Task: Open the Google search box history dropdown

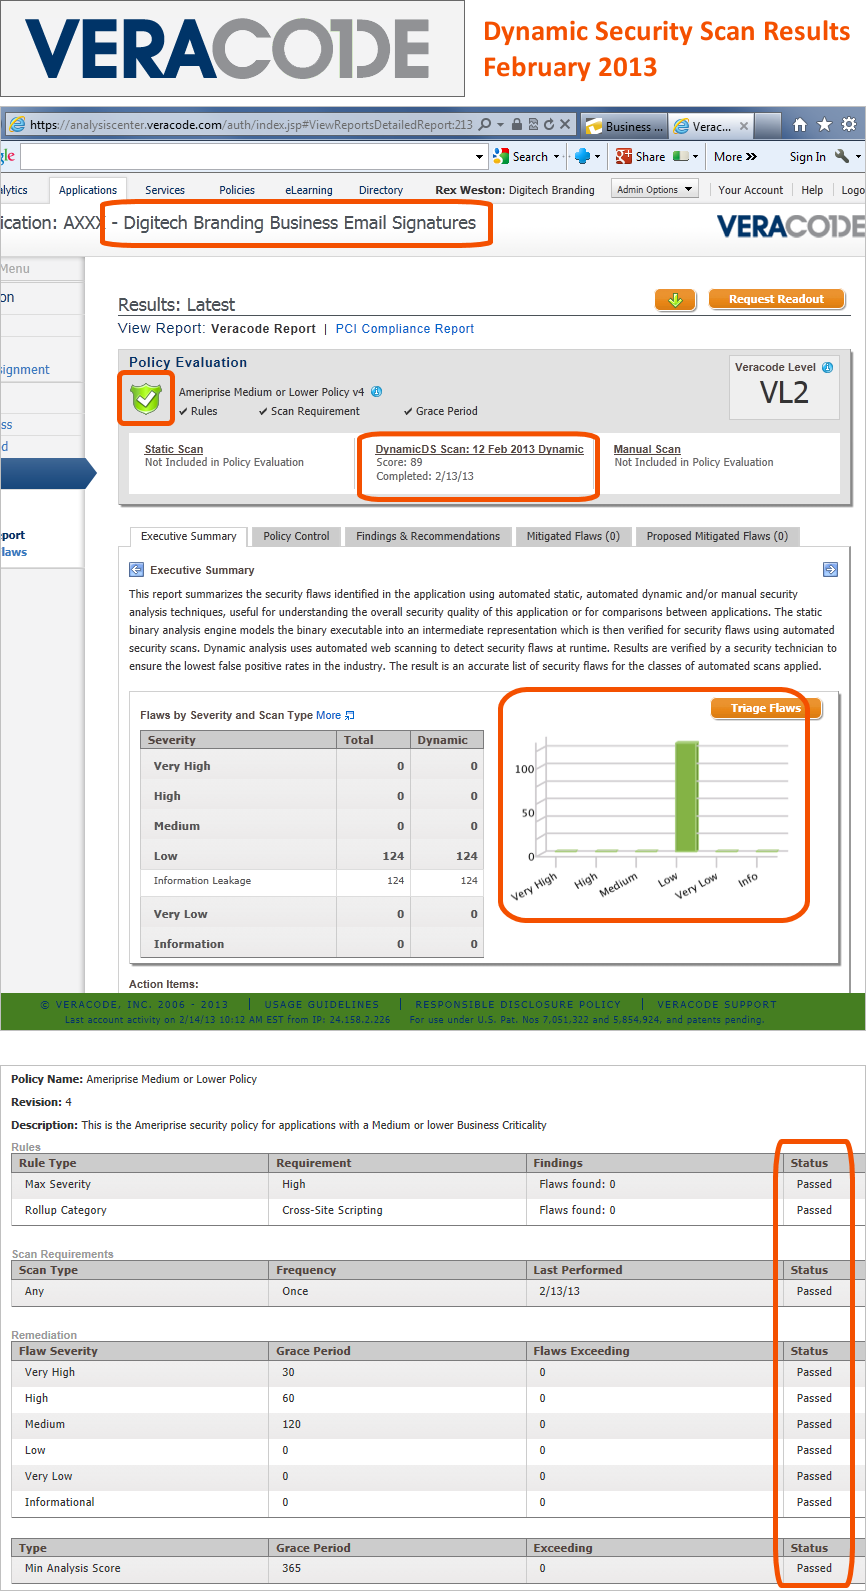Action: click(480, 157)
